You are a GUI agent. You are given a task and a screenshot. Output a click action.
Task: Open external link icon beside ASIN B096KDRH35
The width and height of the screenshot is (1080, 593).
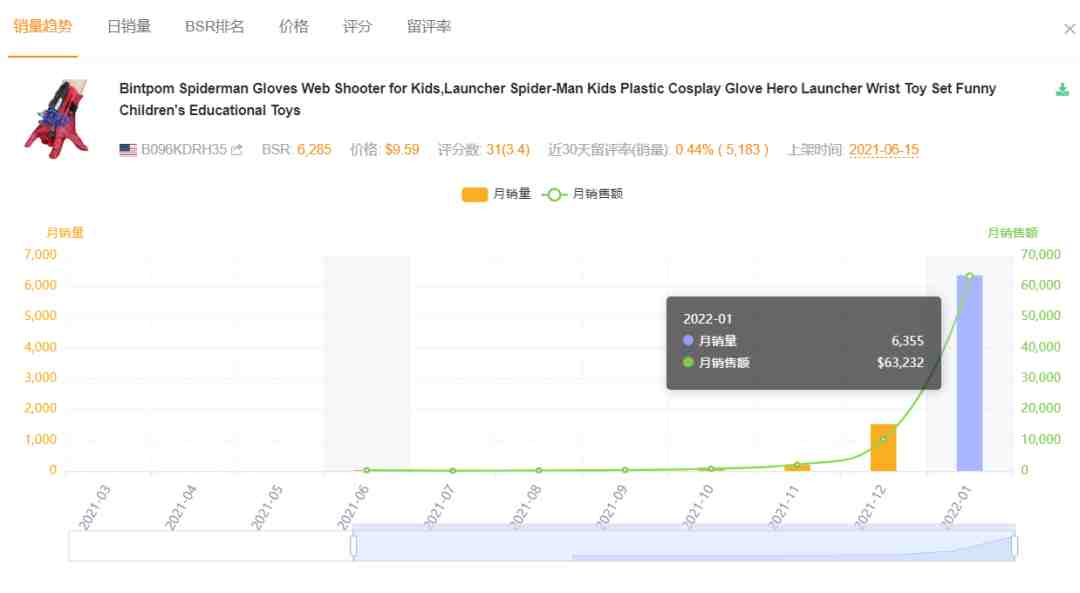point(237,149)
